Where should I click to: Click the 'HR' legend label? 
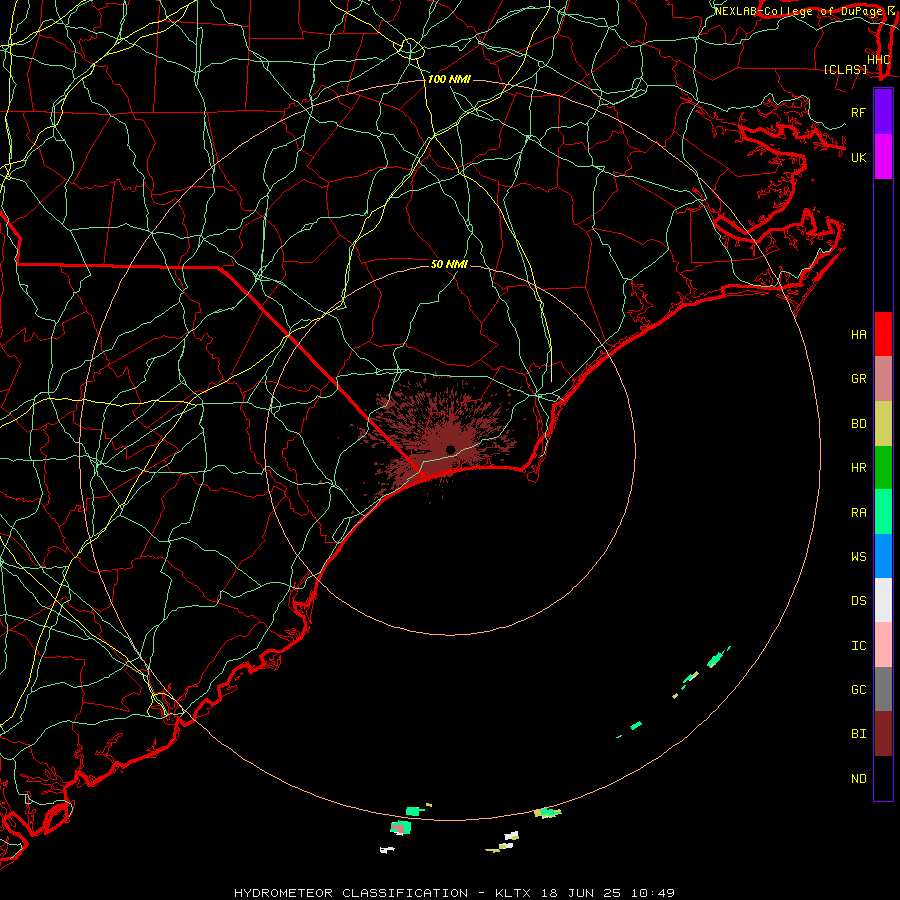click(x=858, y=468)
